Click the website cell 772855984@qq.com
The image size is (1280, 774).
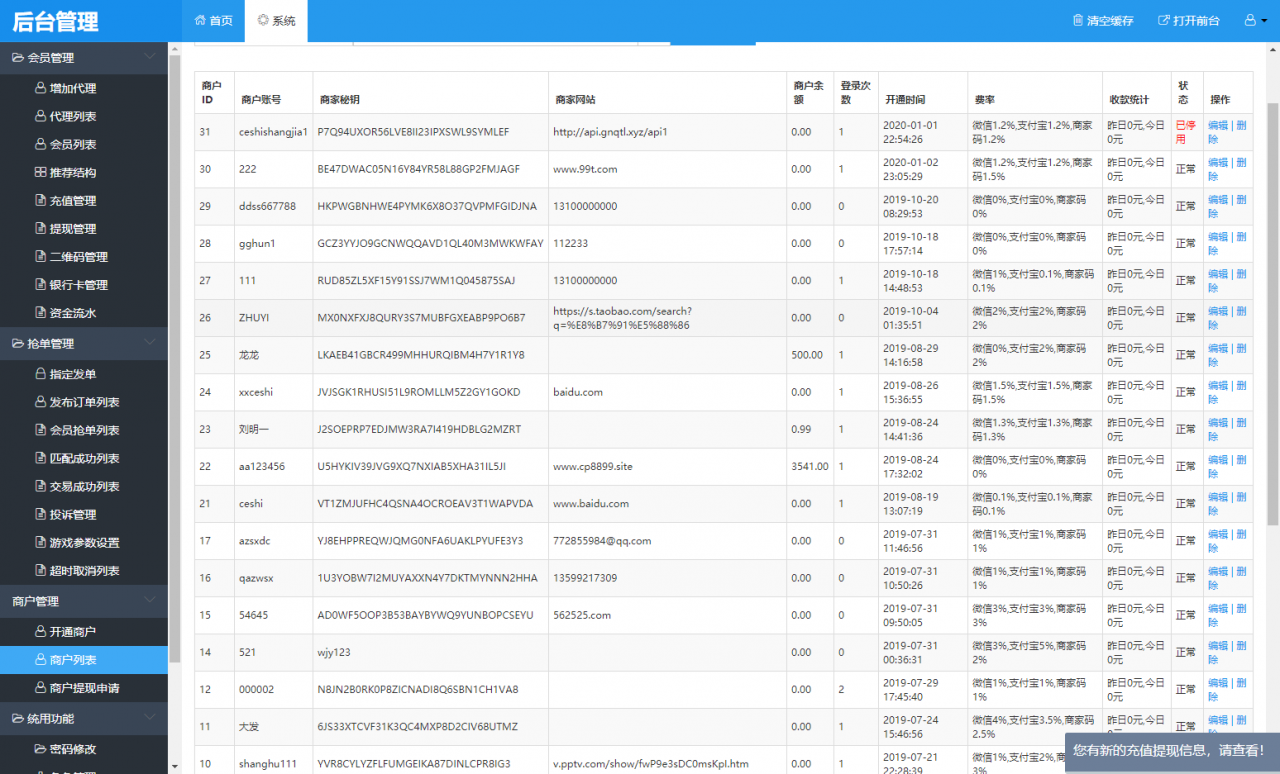[x=602, y=541]
